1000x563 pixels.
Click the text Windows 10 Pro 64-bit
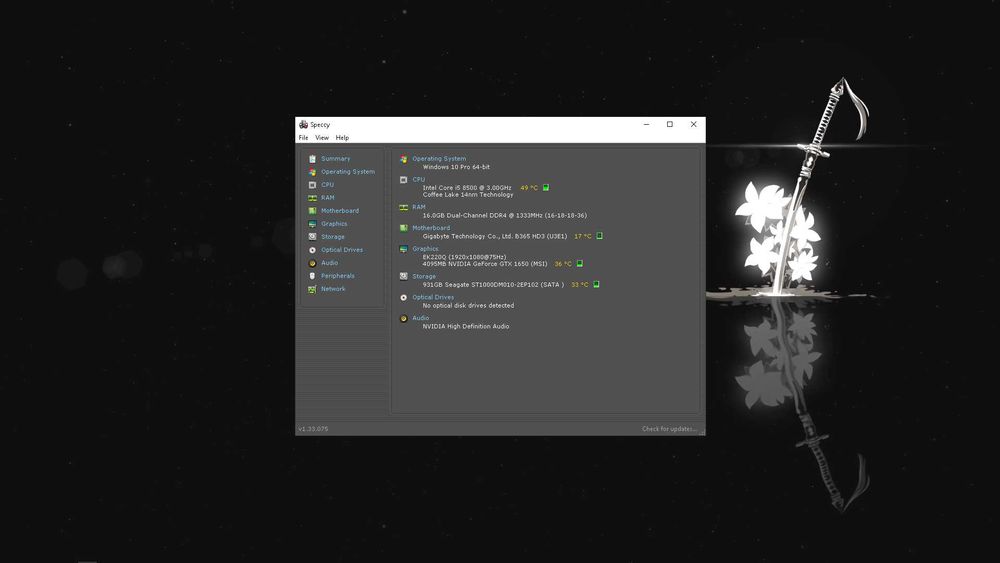pos(456,167)
